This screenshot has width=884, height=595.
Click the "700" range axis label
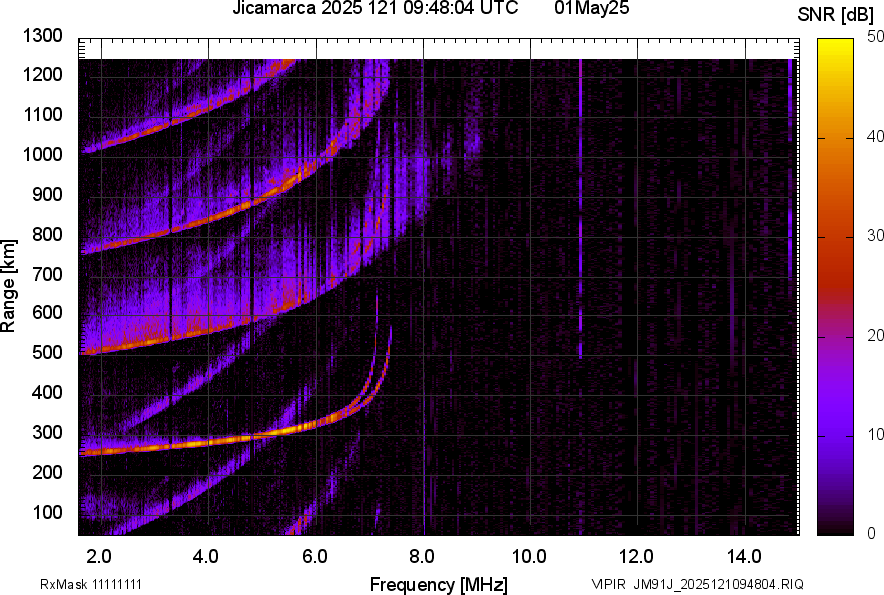47,274
